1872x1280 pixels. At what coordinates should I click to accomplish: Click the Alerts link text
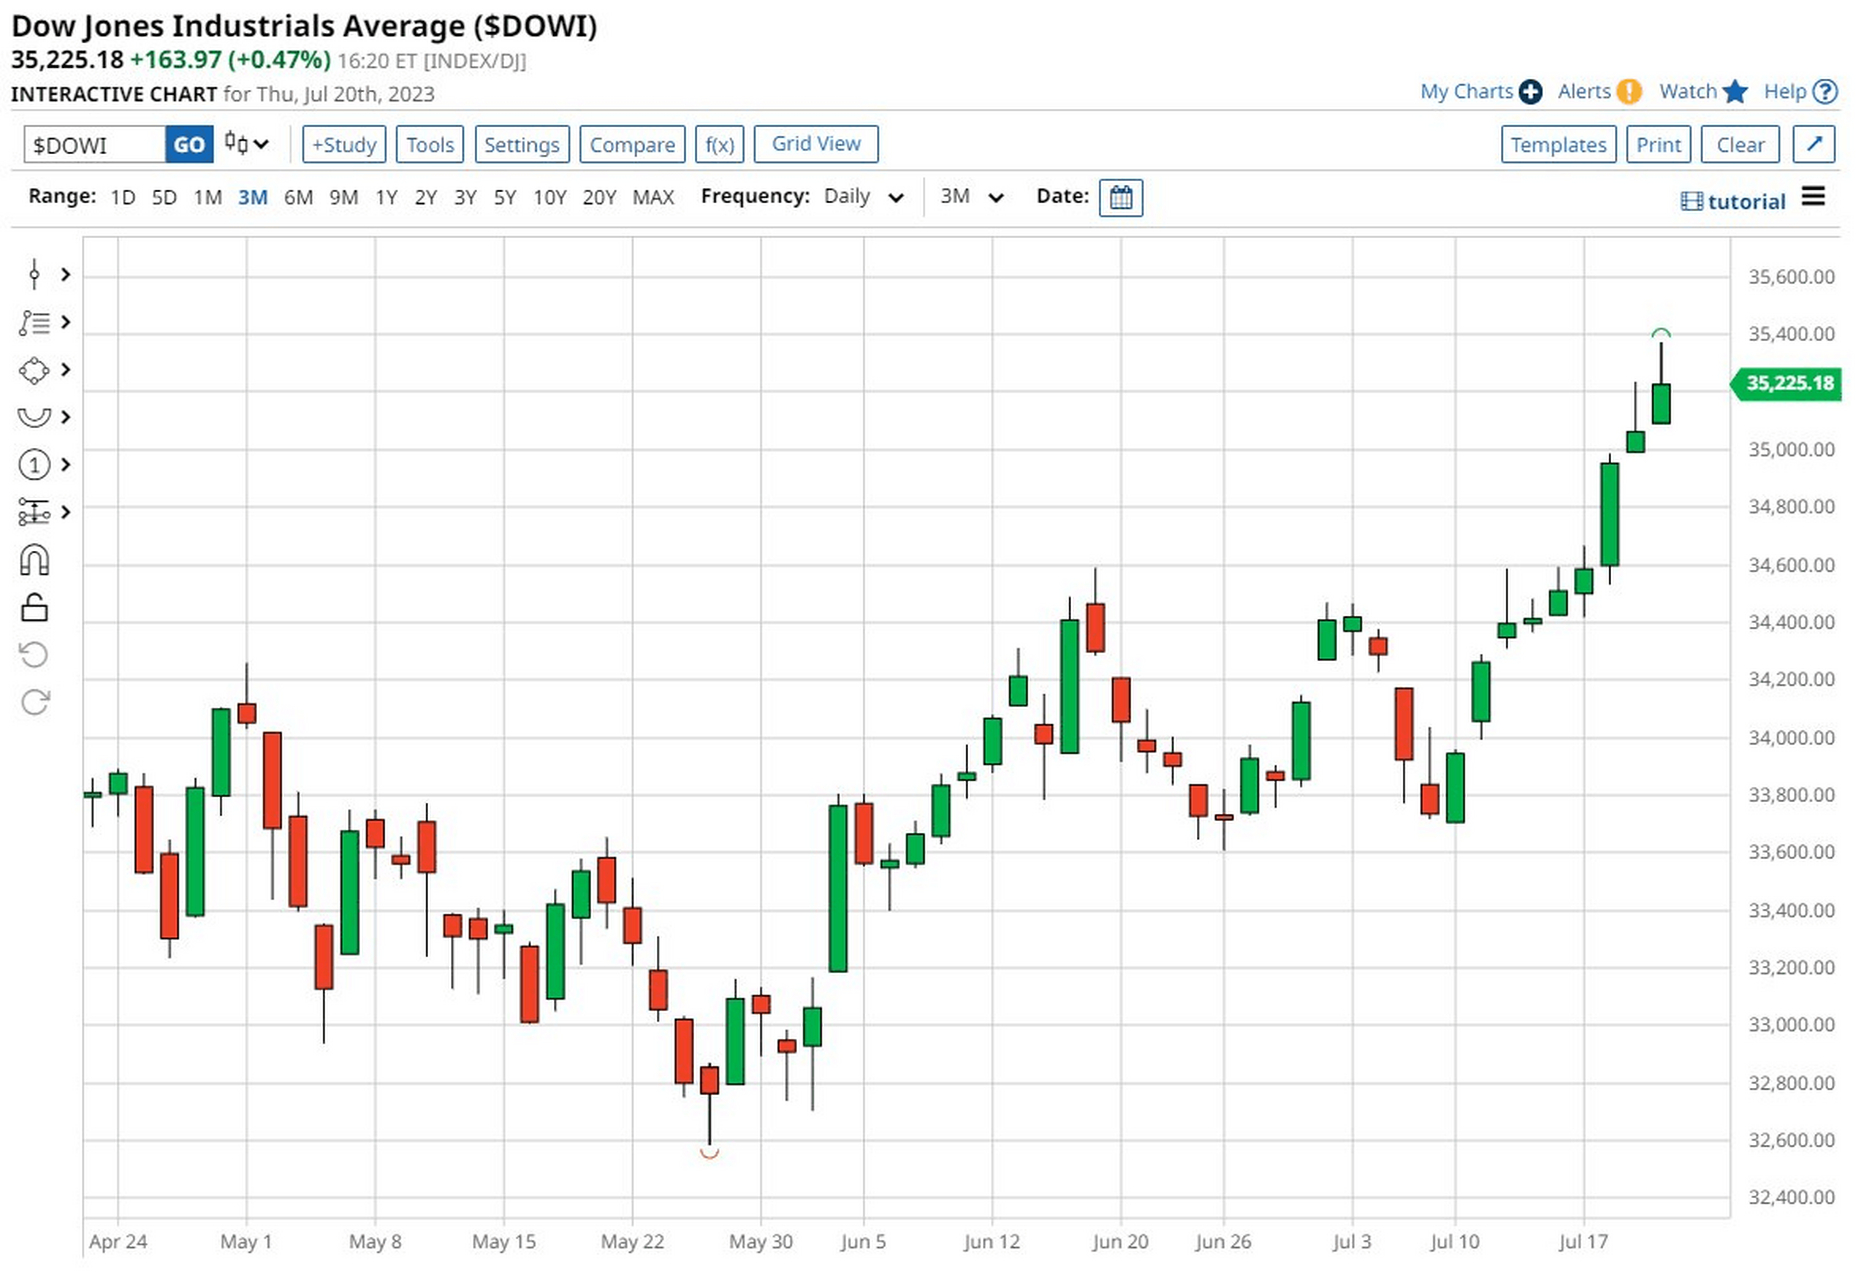[1584, 92]
